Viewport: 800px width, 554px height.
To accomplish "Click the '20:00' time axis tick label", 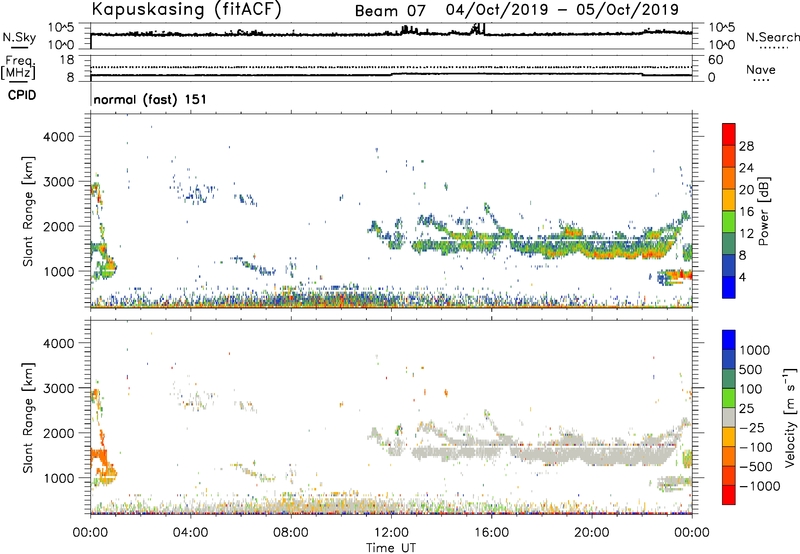I will (592, 533).
